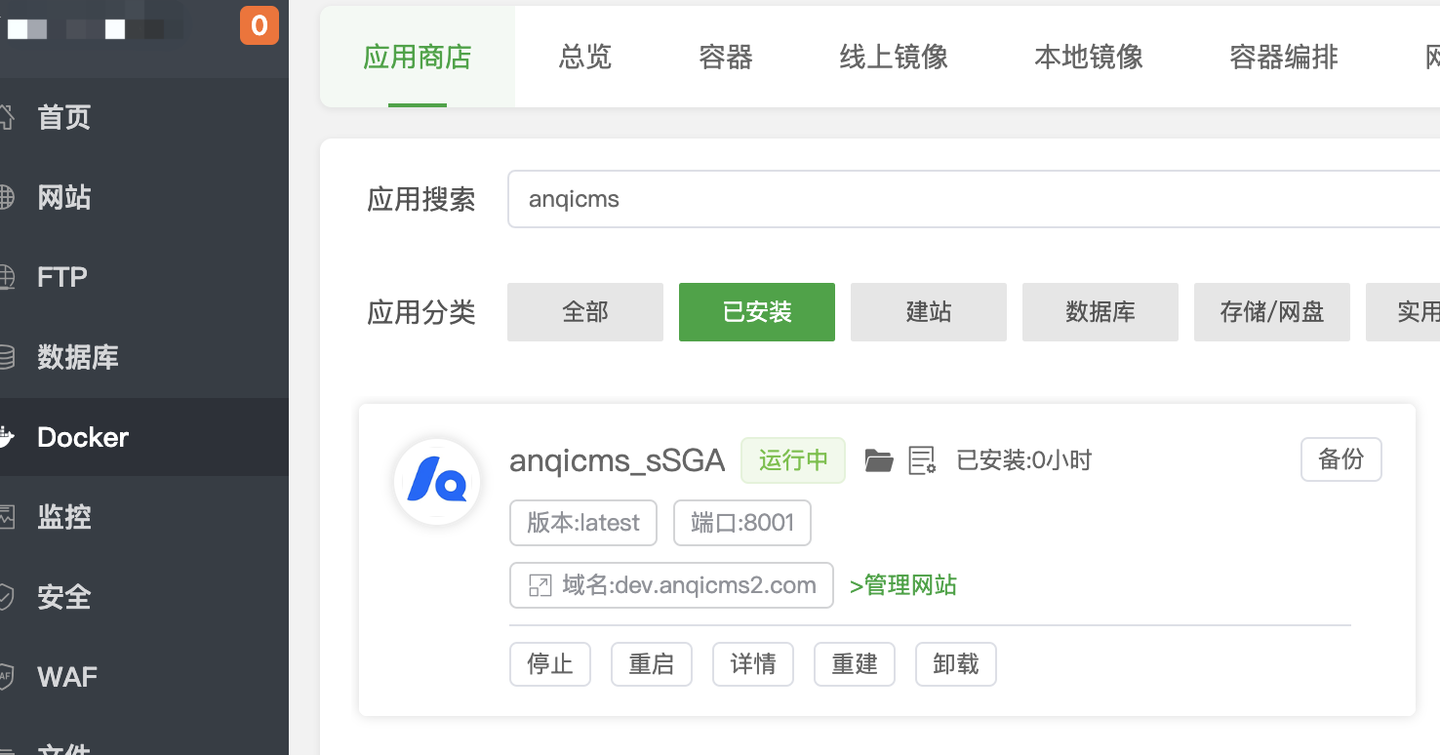Filter apps by 数据库 category
Screen dimensions: 1440x755
tap(1100, 312)
